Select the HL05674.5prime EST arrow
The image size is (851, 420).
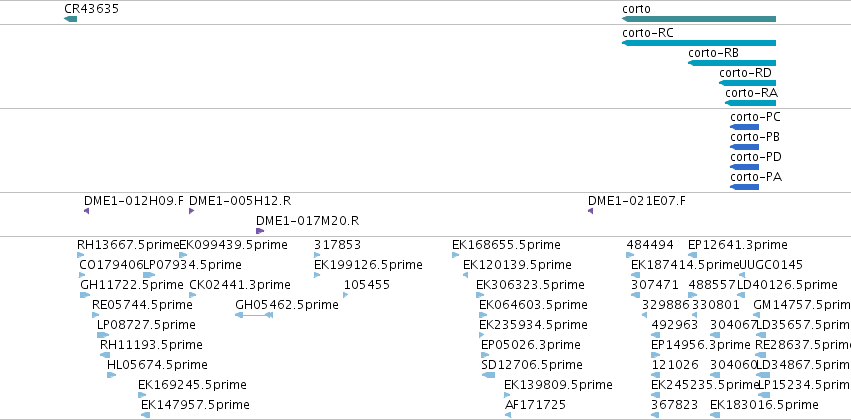pyautogui.click(x=111, y=375)
